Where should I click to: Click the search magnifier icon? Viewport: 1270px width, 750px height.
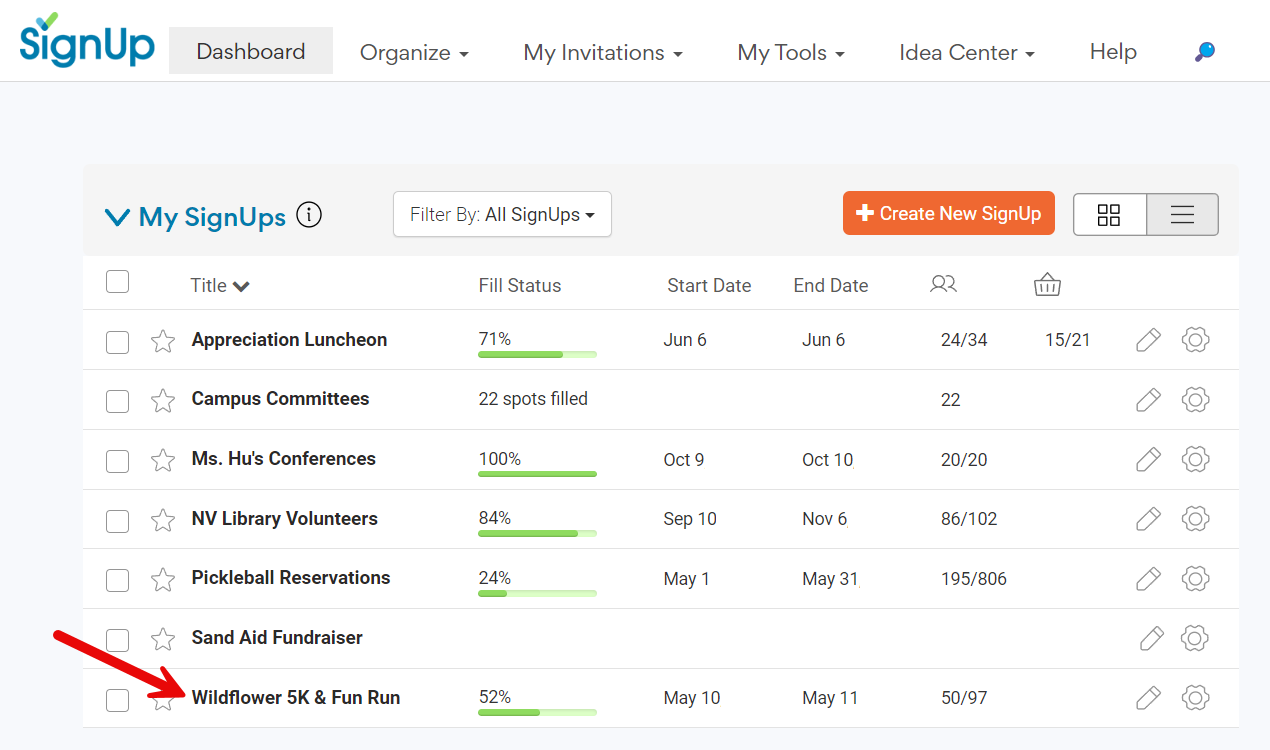pyautogui.click(x=1205, y=52)
